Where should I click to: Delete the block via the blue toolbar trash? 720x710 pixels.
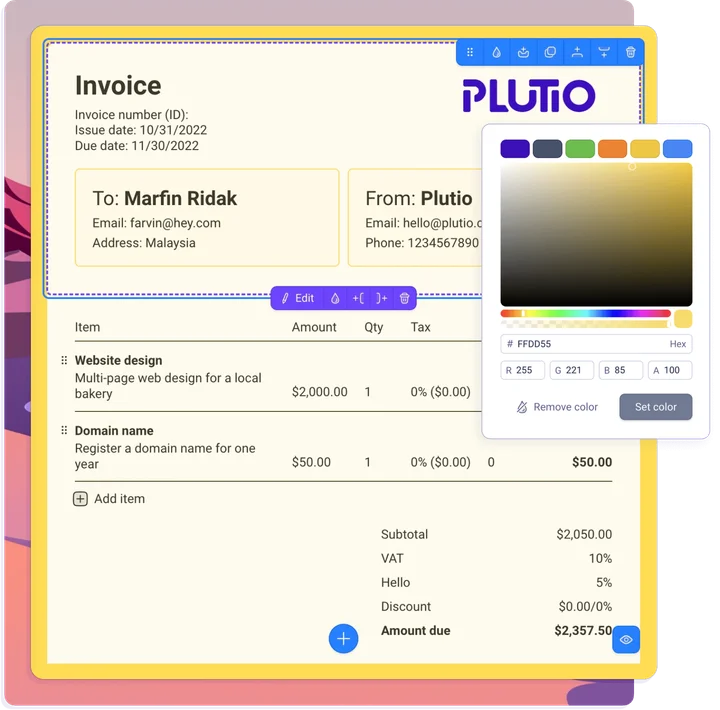(630, 53)
